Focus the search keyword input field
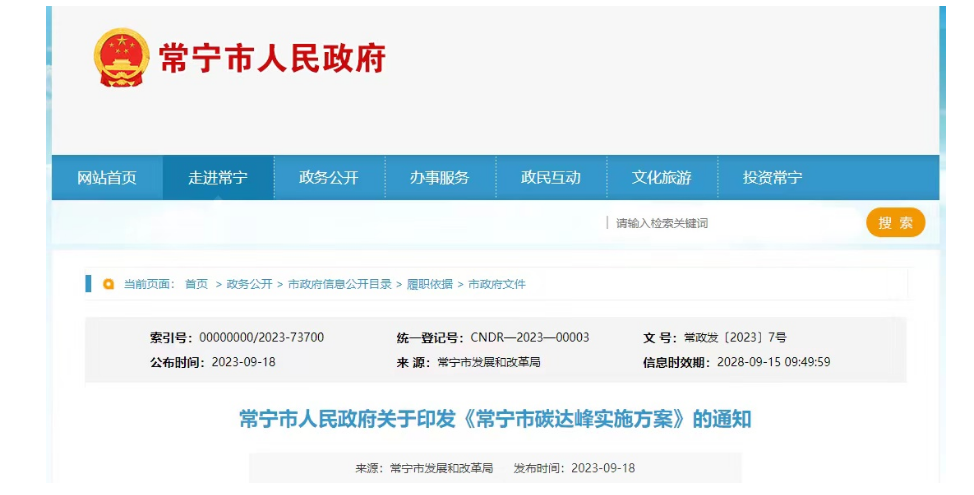The image size is (974, 495). tap(730, 223)
